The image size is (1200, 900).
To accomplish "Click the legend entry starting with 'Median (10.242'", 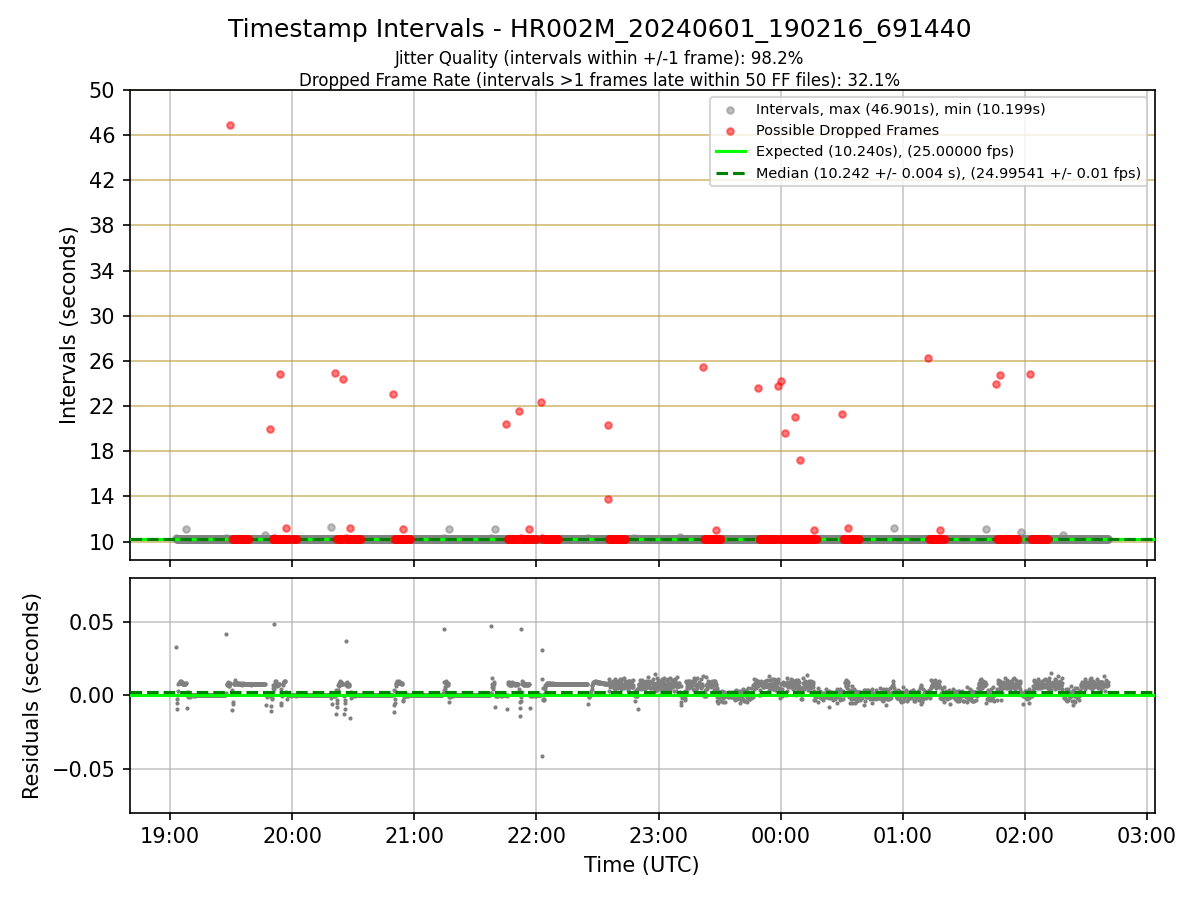I will 948,173.
